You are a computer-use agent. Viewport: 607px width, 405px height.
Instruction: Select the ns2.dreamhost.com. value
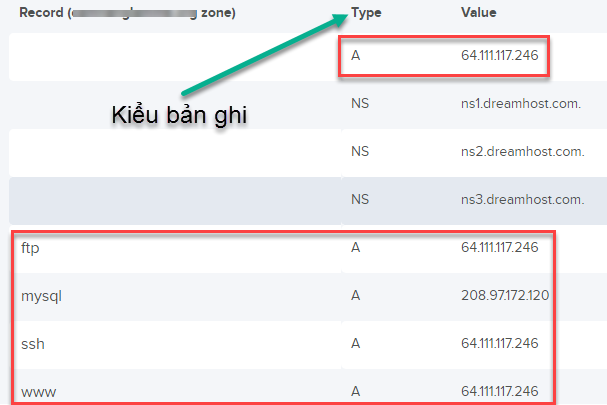516,151
